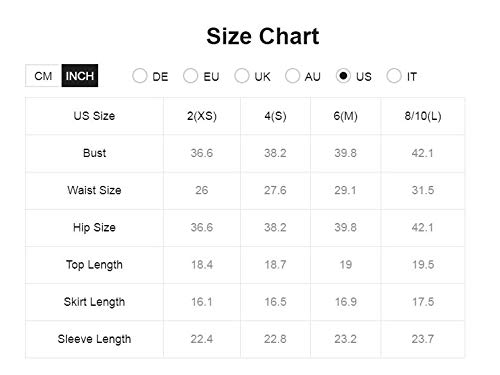This screenshot has height=375, width=500.
Task: Select the INCH unit button
Action: (80, 76)
